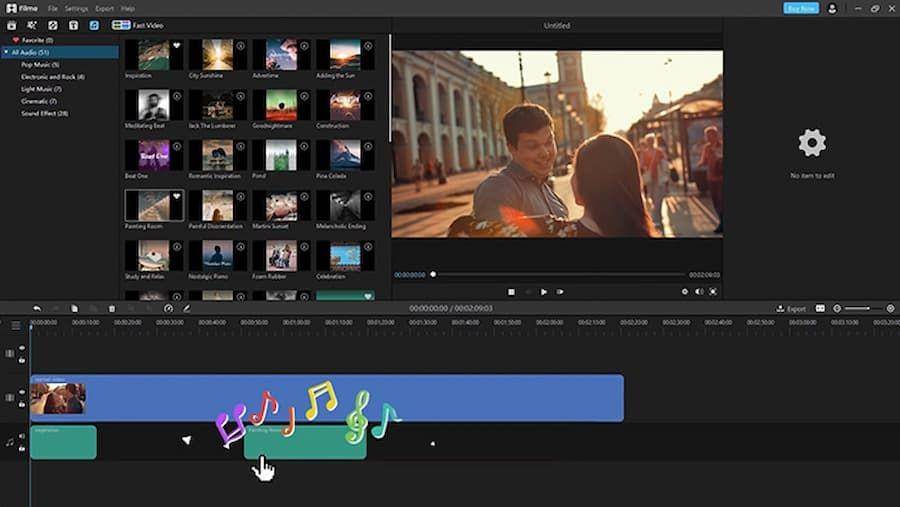Enter fullscreen preview mode
This screenshot has height=507, width=900.
(713, 292)
